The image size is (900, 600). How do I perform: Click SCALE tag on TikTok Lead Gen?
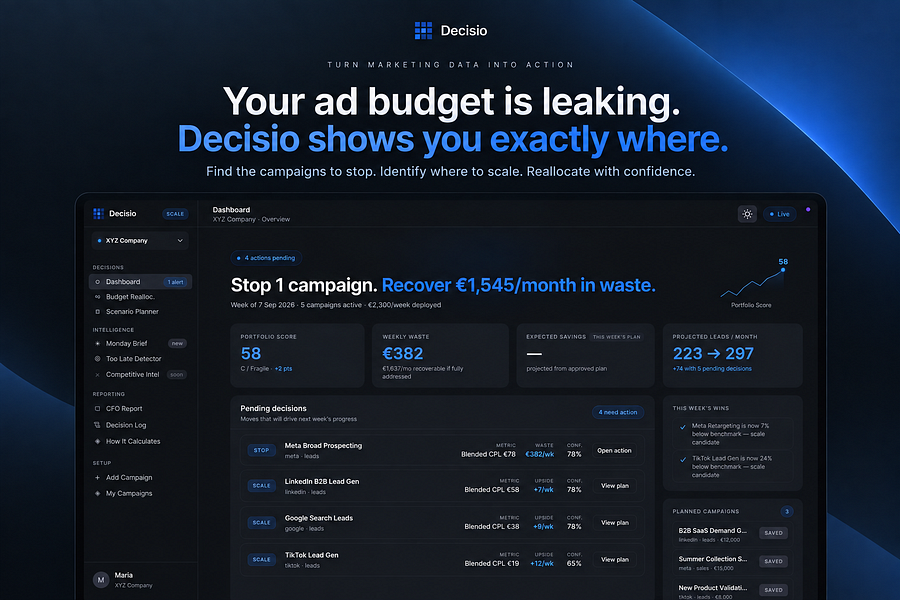click(261, 559)
